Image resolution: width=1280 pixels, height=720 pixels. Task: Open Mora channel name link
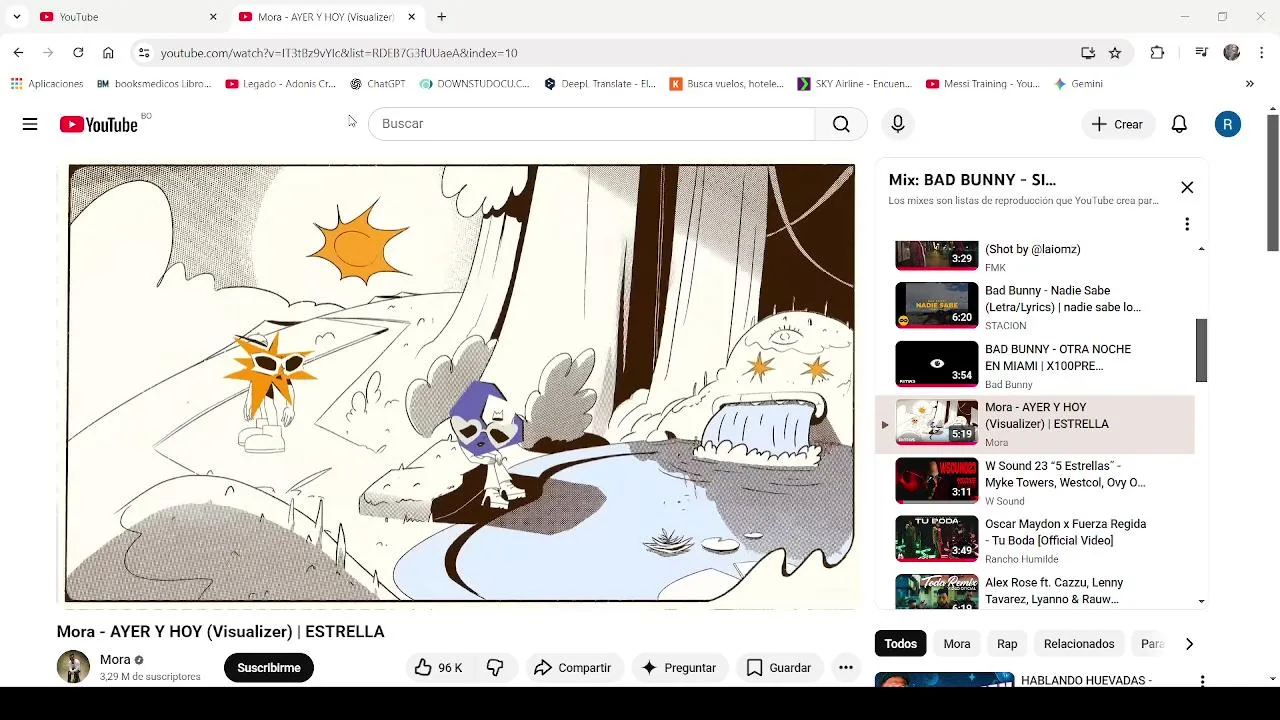coord(115,660)
